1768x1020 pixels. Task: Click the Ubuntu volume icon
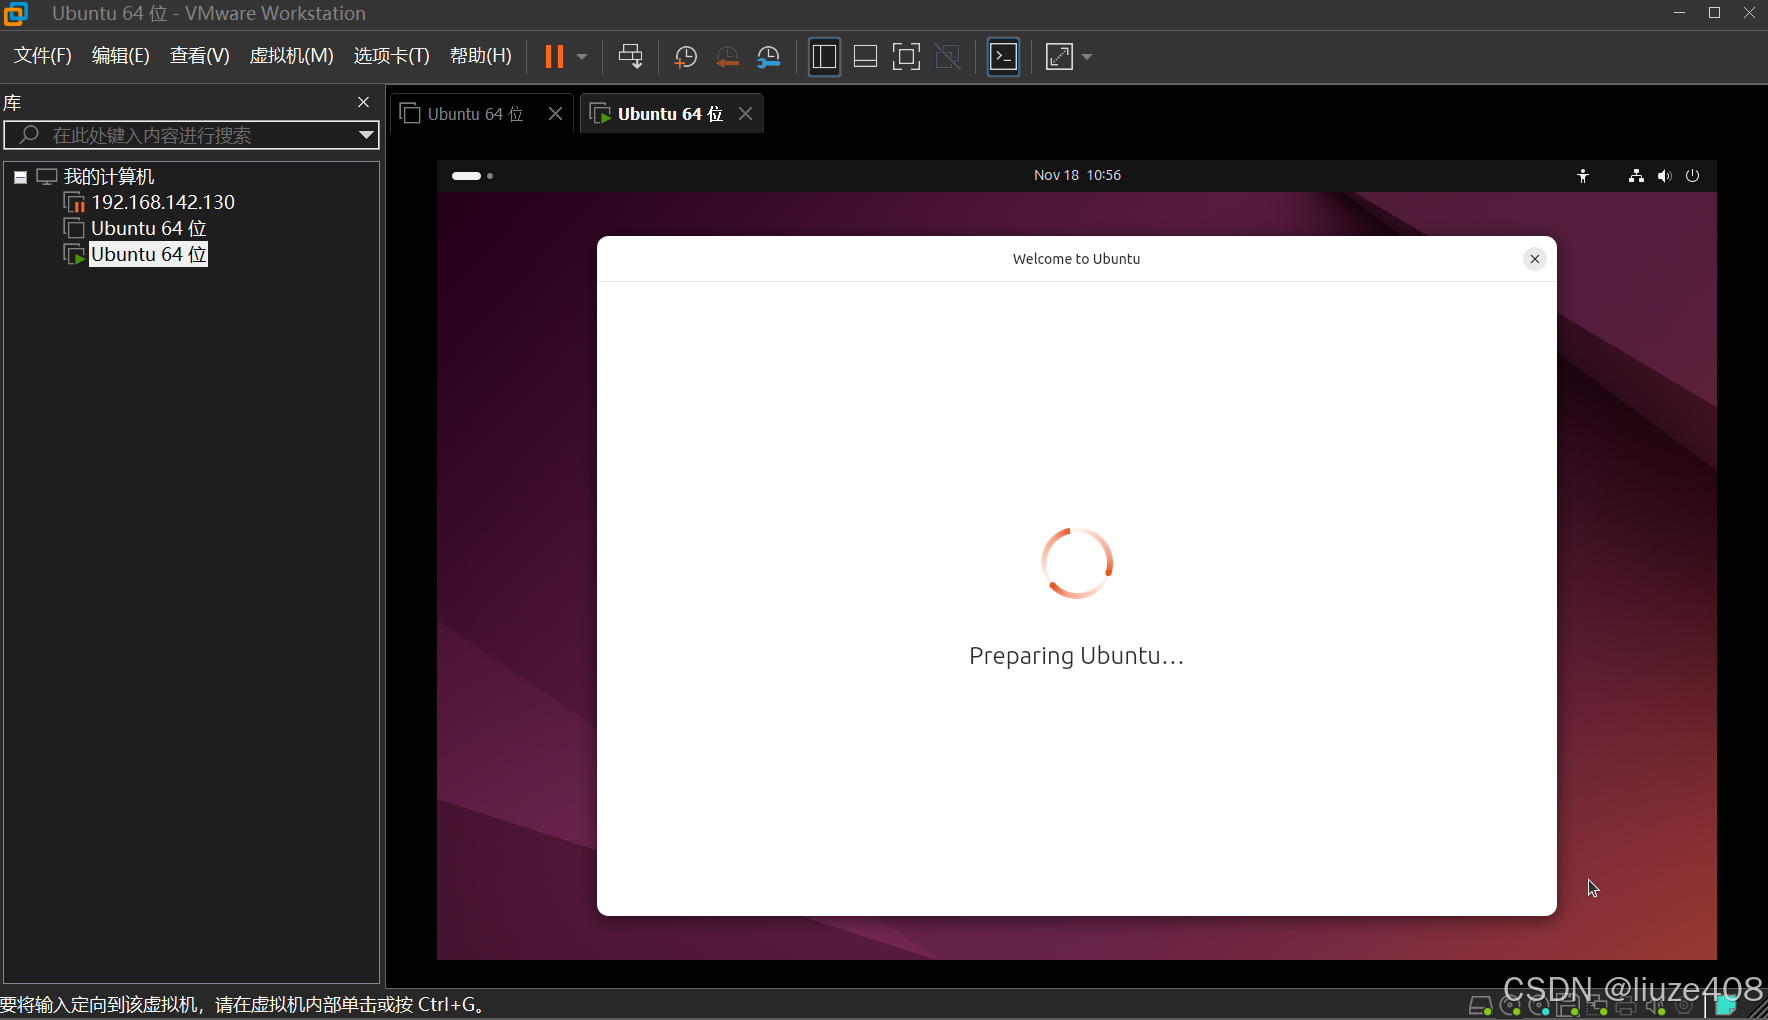[x=1664, y=176]
